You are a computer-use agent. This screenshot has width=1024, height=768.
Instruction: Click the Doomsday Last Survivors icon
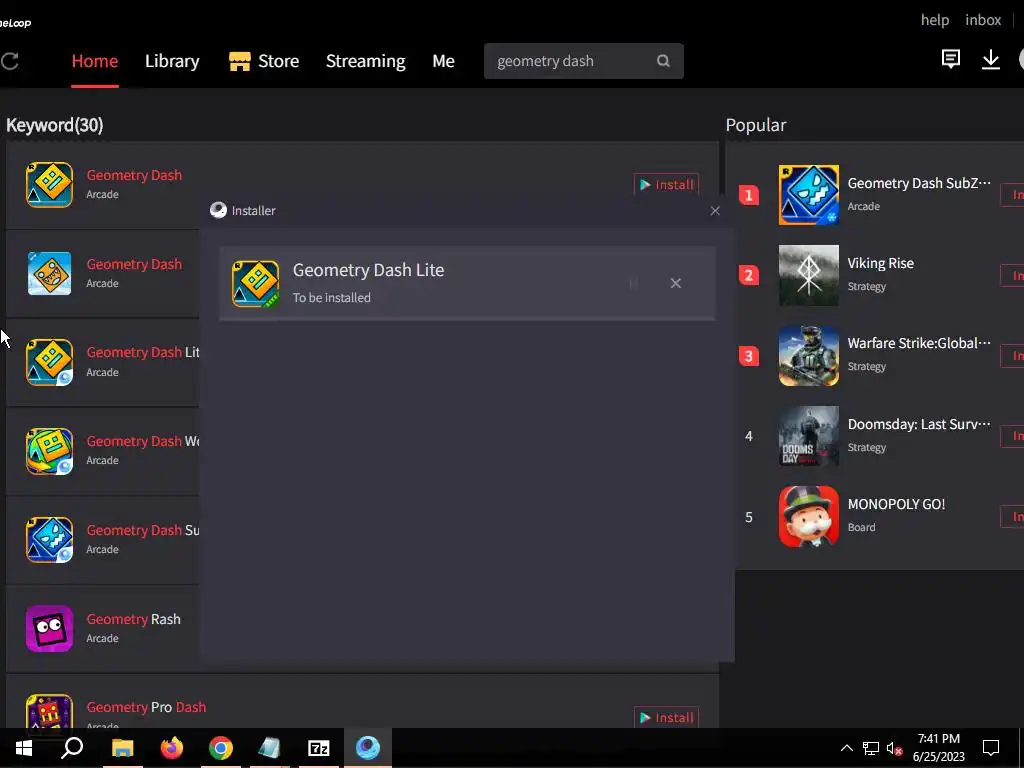click(808, 436)
